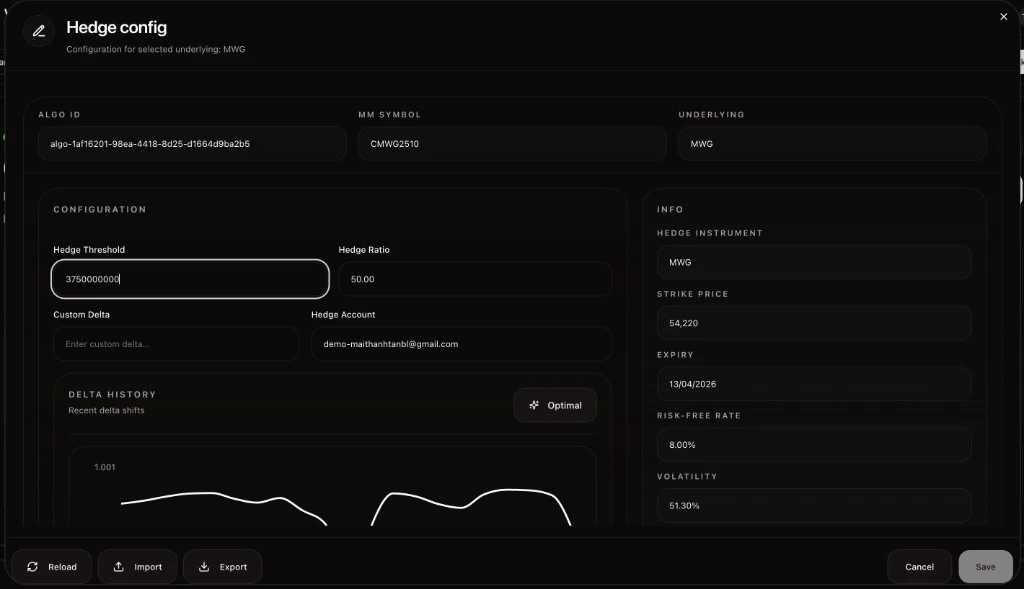
Task: Click the Reload button
Action: click(52, 567)
